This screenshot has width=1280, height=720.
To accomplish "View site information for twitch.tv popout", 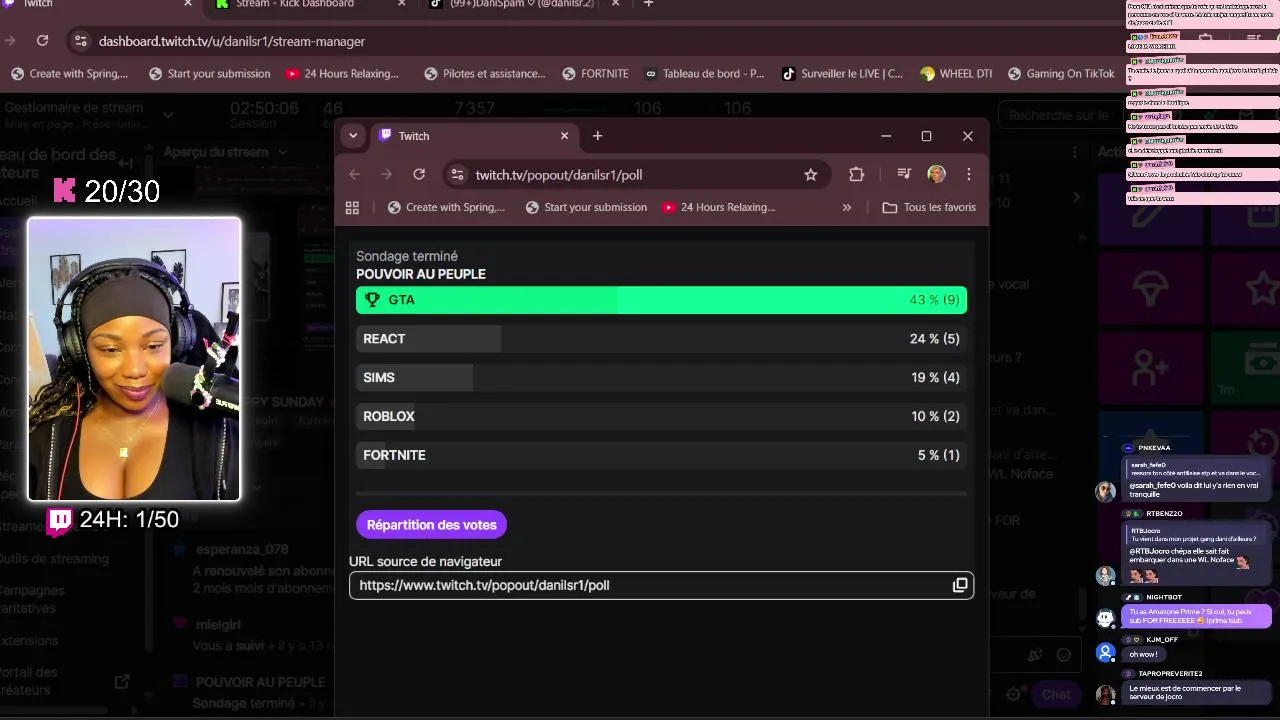I will 457,175.
